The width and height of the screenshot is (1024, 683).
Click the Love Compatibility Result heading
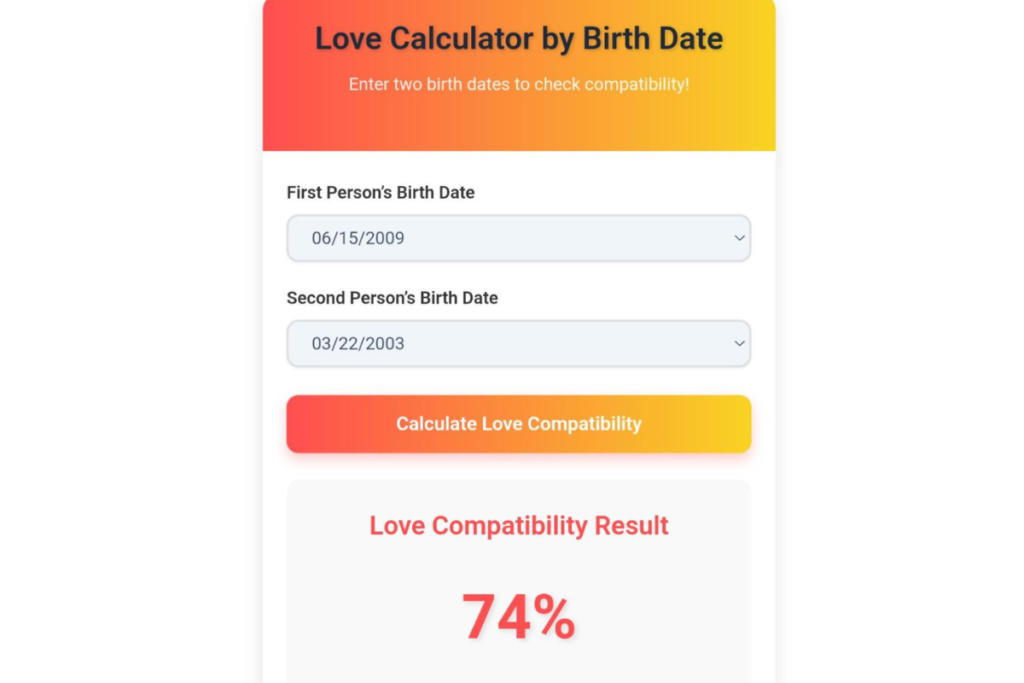pos(518,525)
